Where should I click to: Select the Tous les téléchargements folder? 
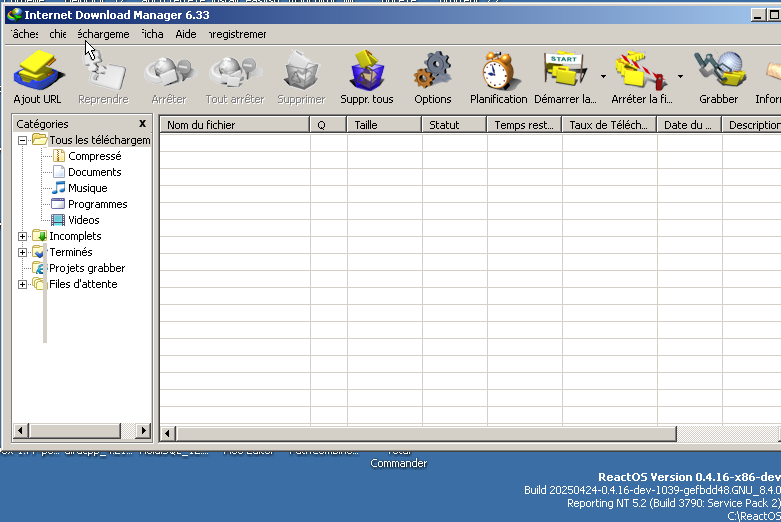click(99, 140)
